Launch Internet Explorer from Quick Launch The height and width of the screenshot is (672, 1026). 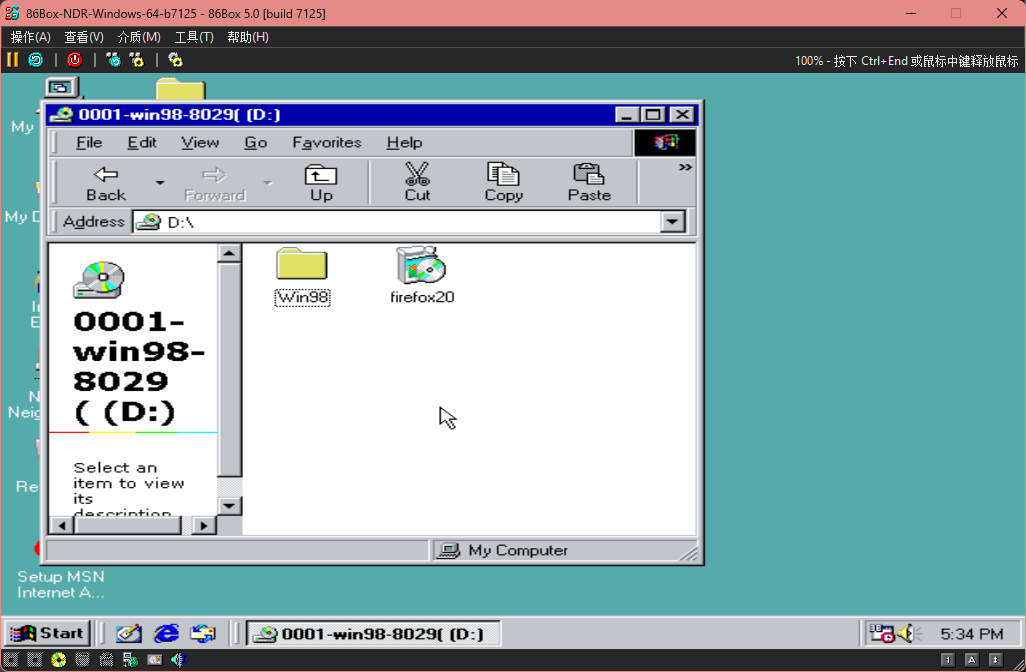(166, 633)
